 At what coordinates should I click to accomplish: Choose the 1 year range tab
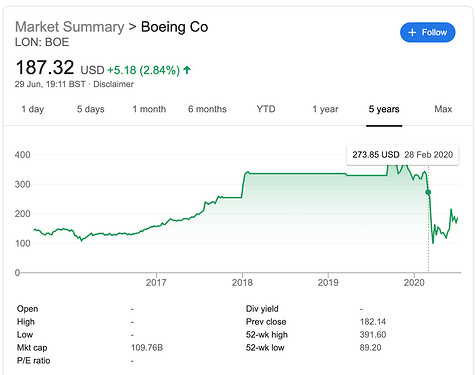(325, 109)
